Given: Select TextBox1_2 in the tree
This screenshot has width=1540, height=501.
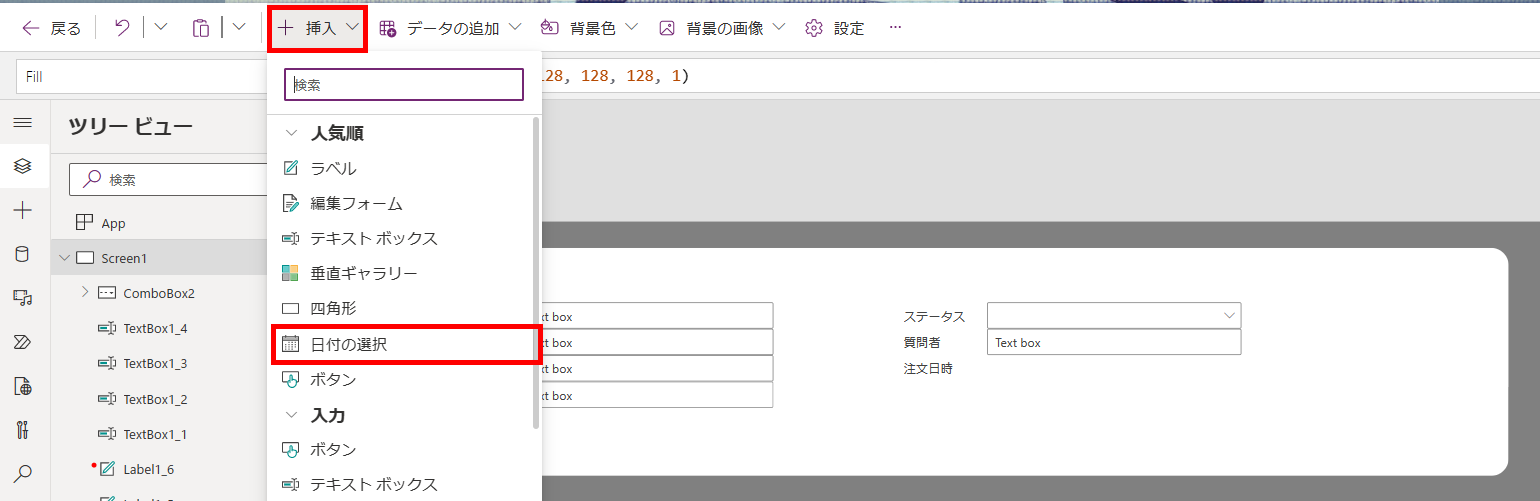Looking at the screenshot, I should (x=155, y=399).
